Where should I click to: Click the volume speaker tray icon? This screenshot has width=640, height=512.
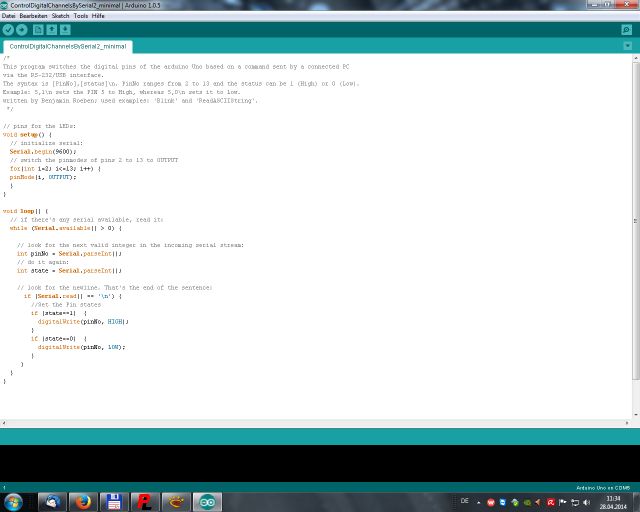pyautogui.click(x=587, y=503)
